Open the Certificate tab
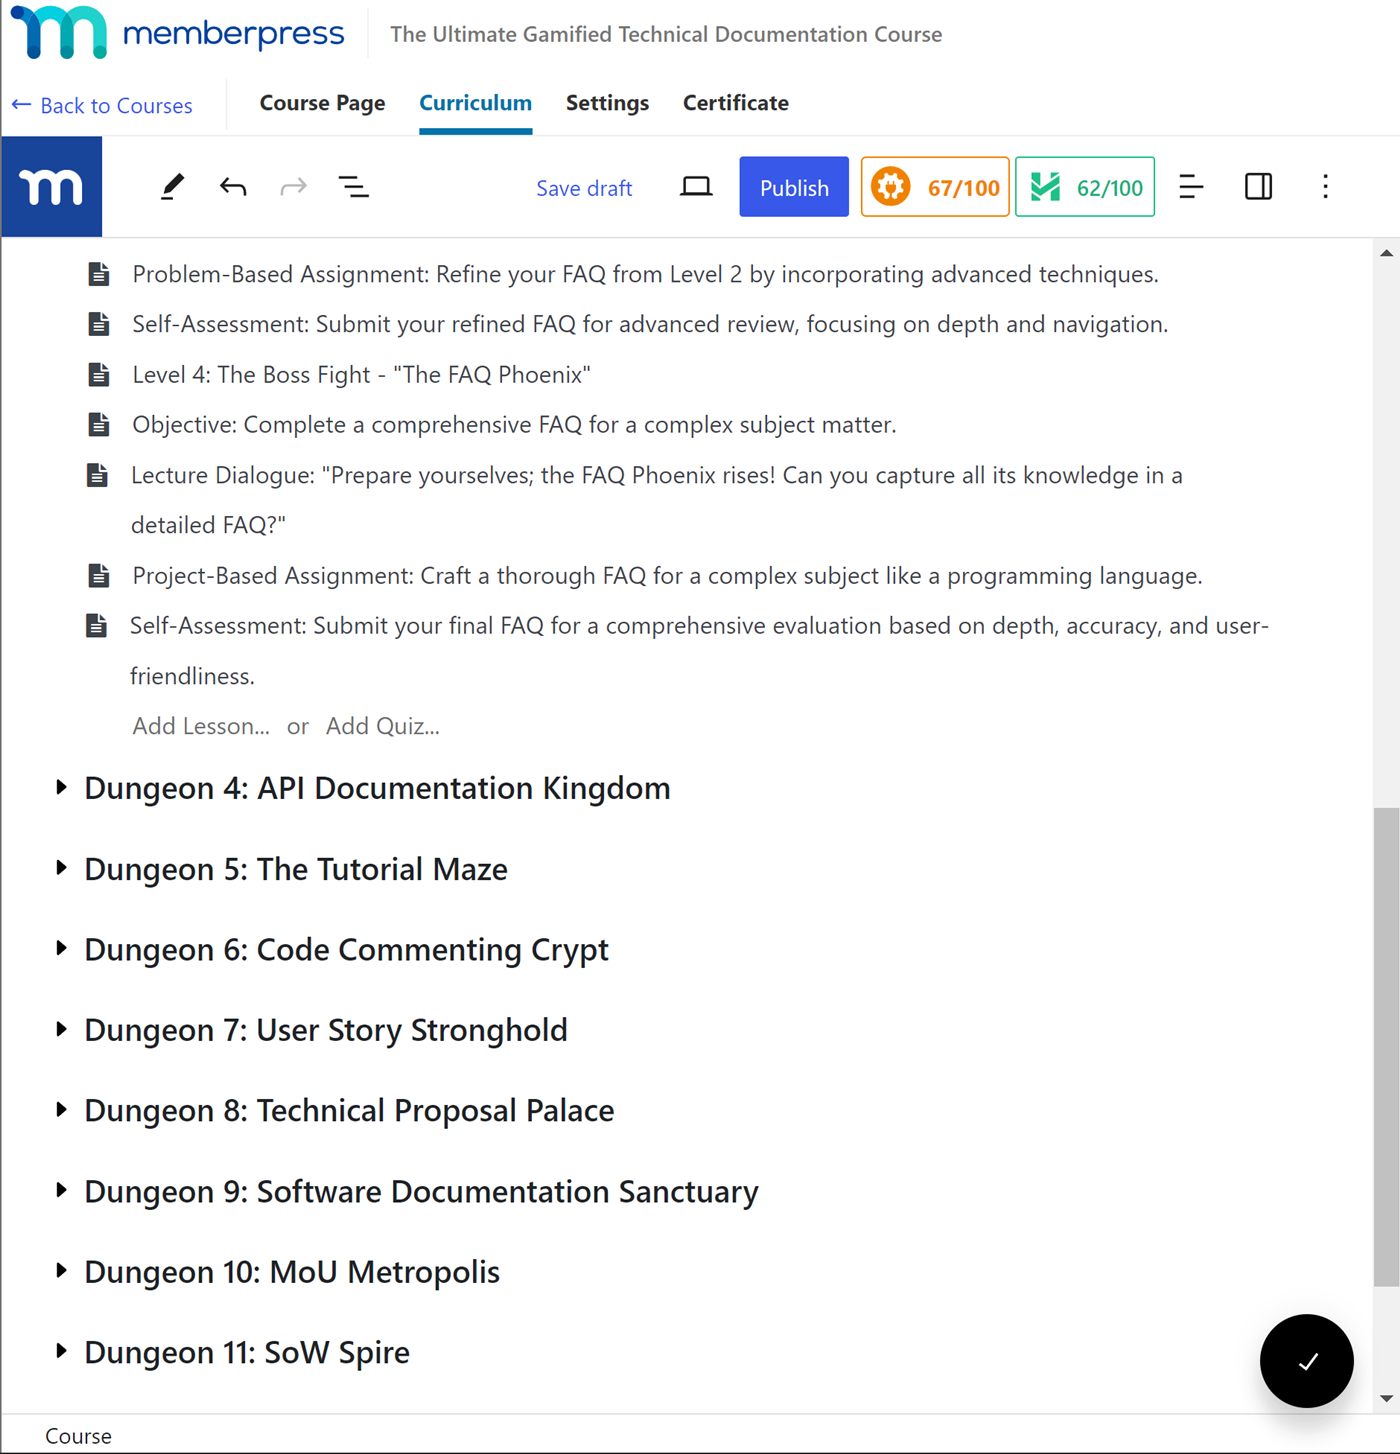Image resolution: width=1400 pixels, height=1454 pixels. coord(736,103)
